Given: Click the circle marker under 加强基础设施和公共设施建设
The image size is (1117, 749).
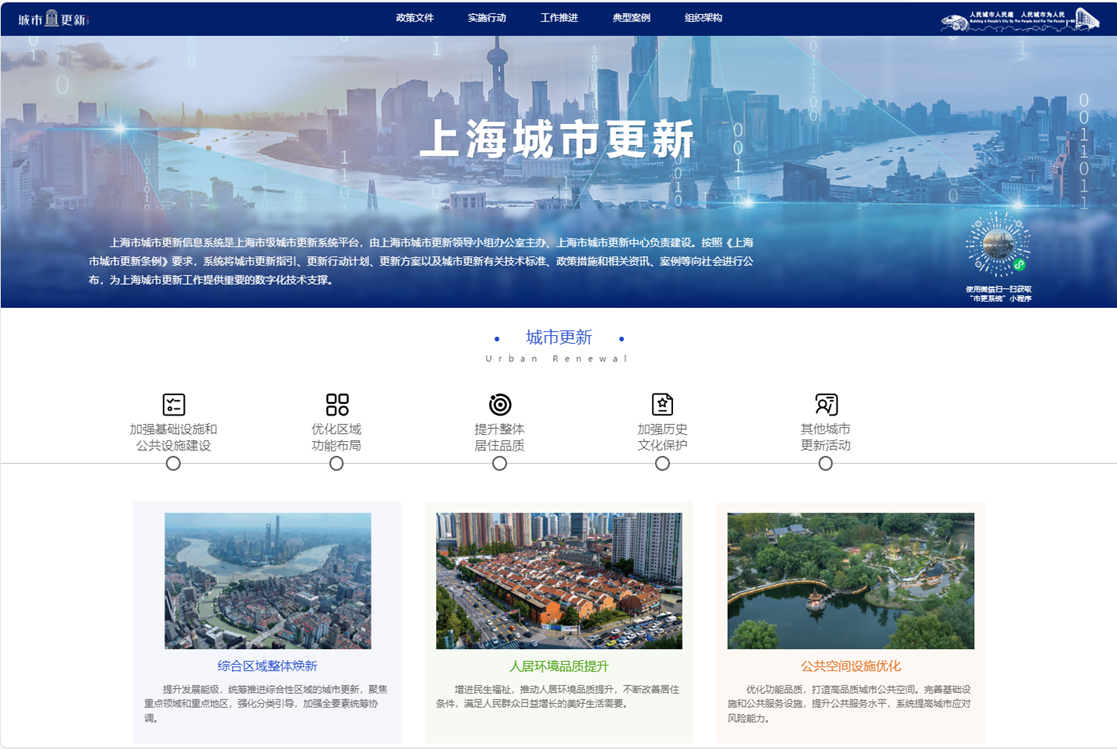Looking at the screenshot, I should 173,463.
